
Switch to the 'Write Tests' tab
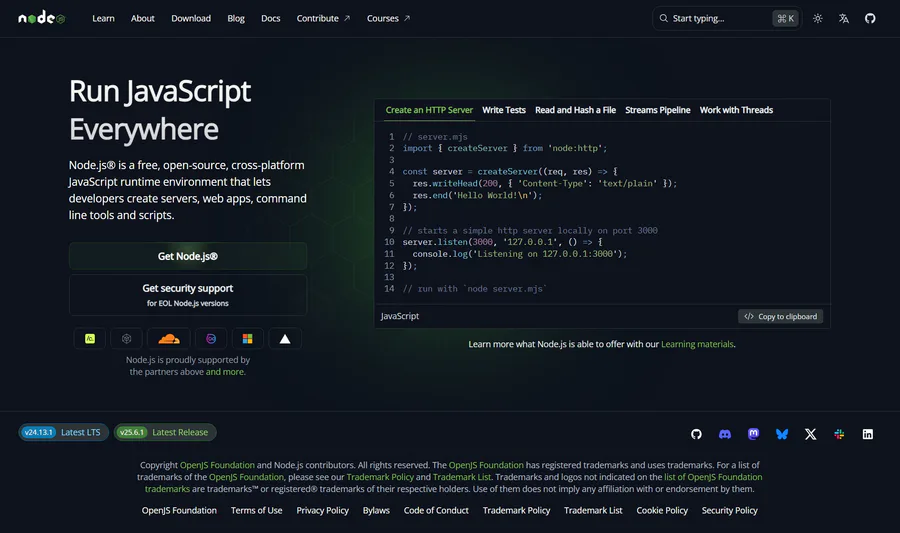[503, 110]
